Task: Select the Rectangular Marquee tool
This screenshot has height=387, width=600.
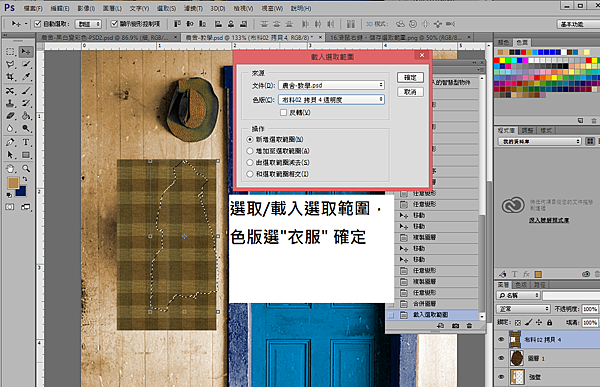Action: click(10, 52)
